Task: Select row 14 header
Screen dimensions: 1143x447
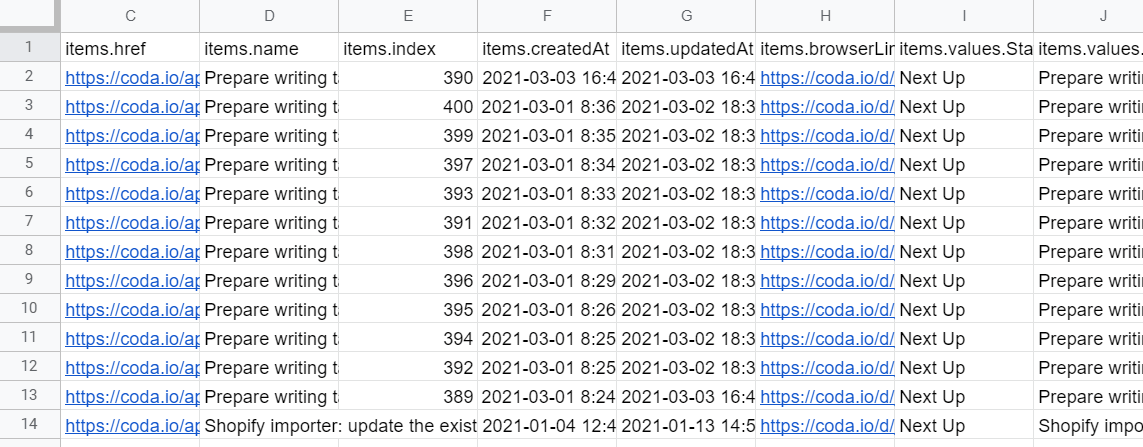Action: [x=29, y=425]
